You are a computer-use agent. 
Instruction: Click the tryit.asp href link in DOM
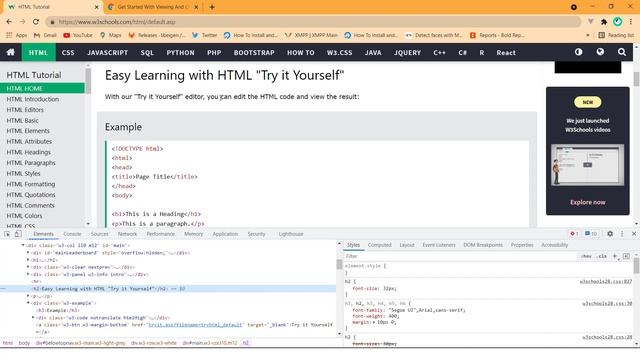[x=195, y=325]
